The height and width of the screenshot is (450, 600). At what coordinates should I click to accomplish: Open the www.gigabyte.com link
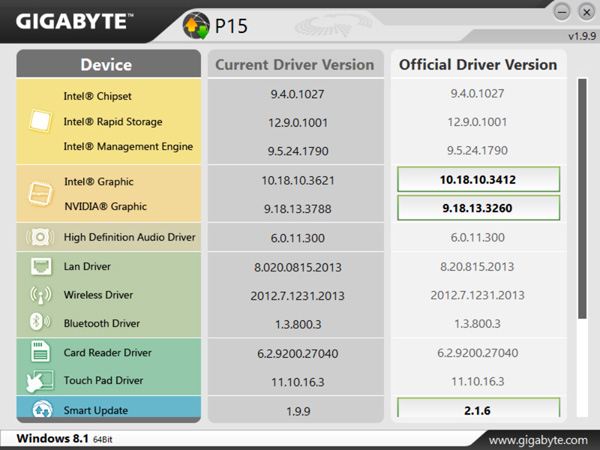point(538,440)
